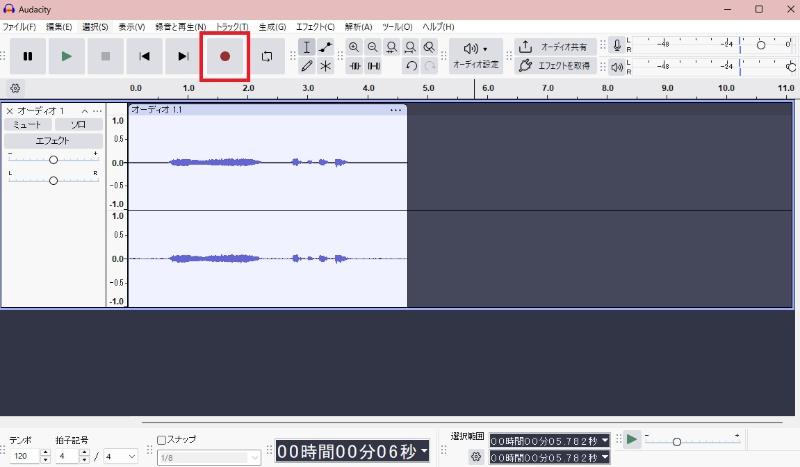The image size is (800, 467).
Task: Adjust the track pan L/R slider knob
Action: [x=53, y=181]
